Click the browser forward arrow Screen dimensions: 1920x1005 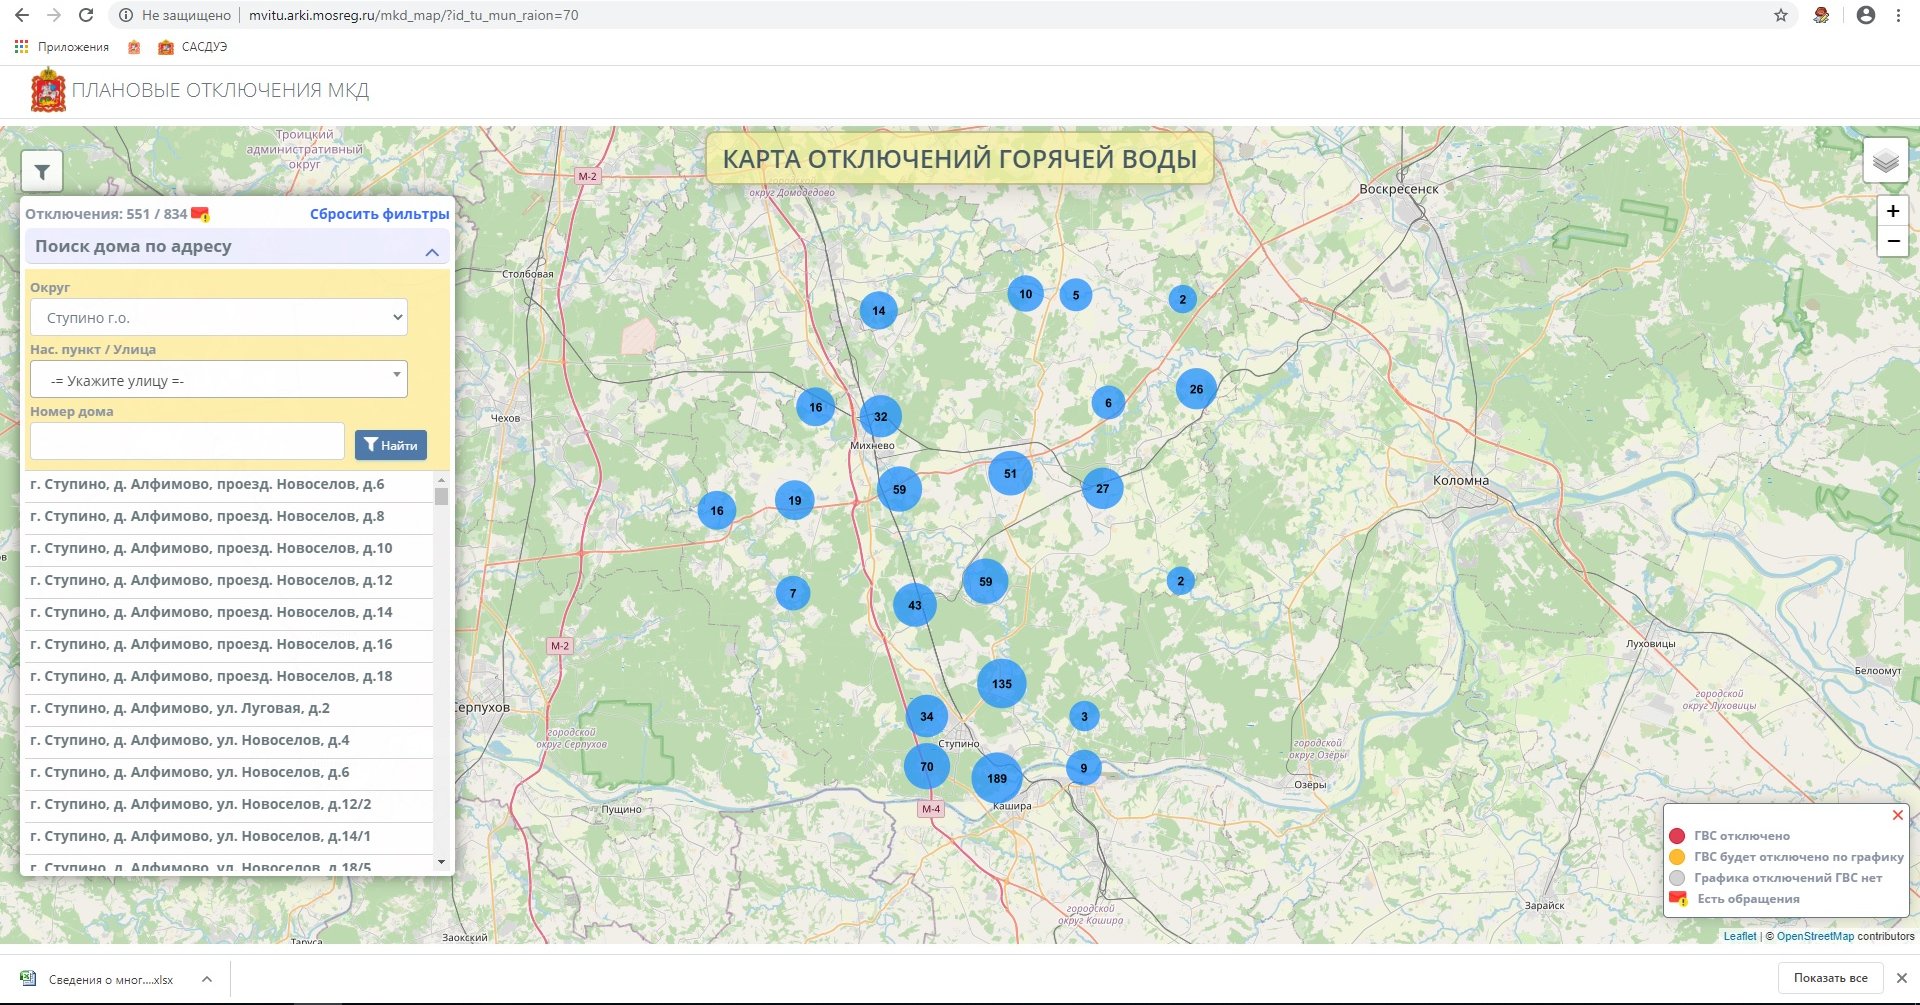click(54, 15)
